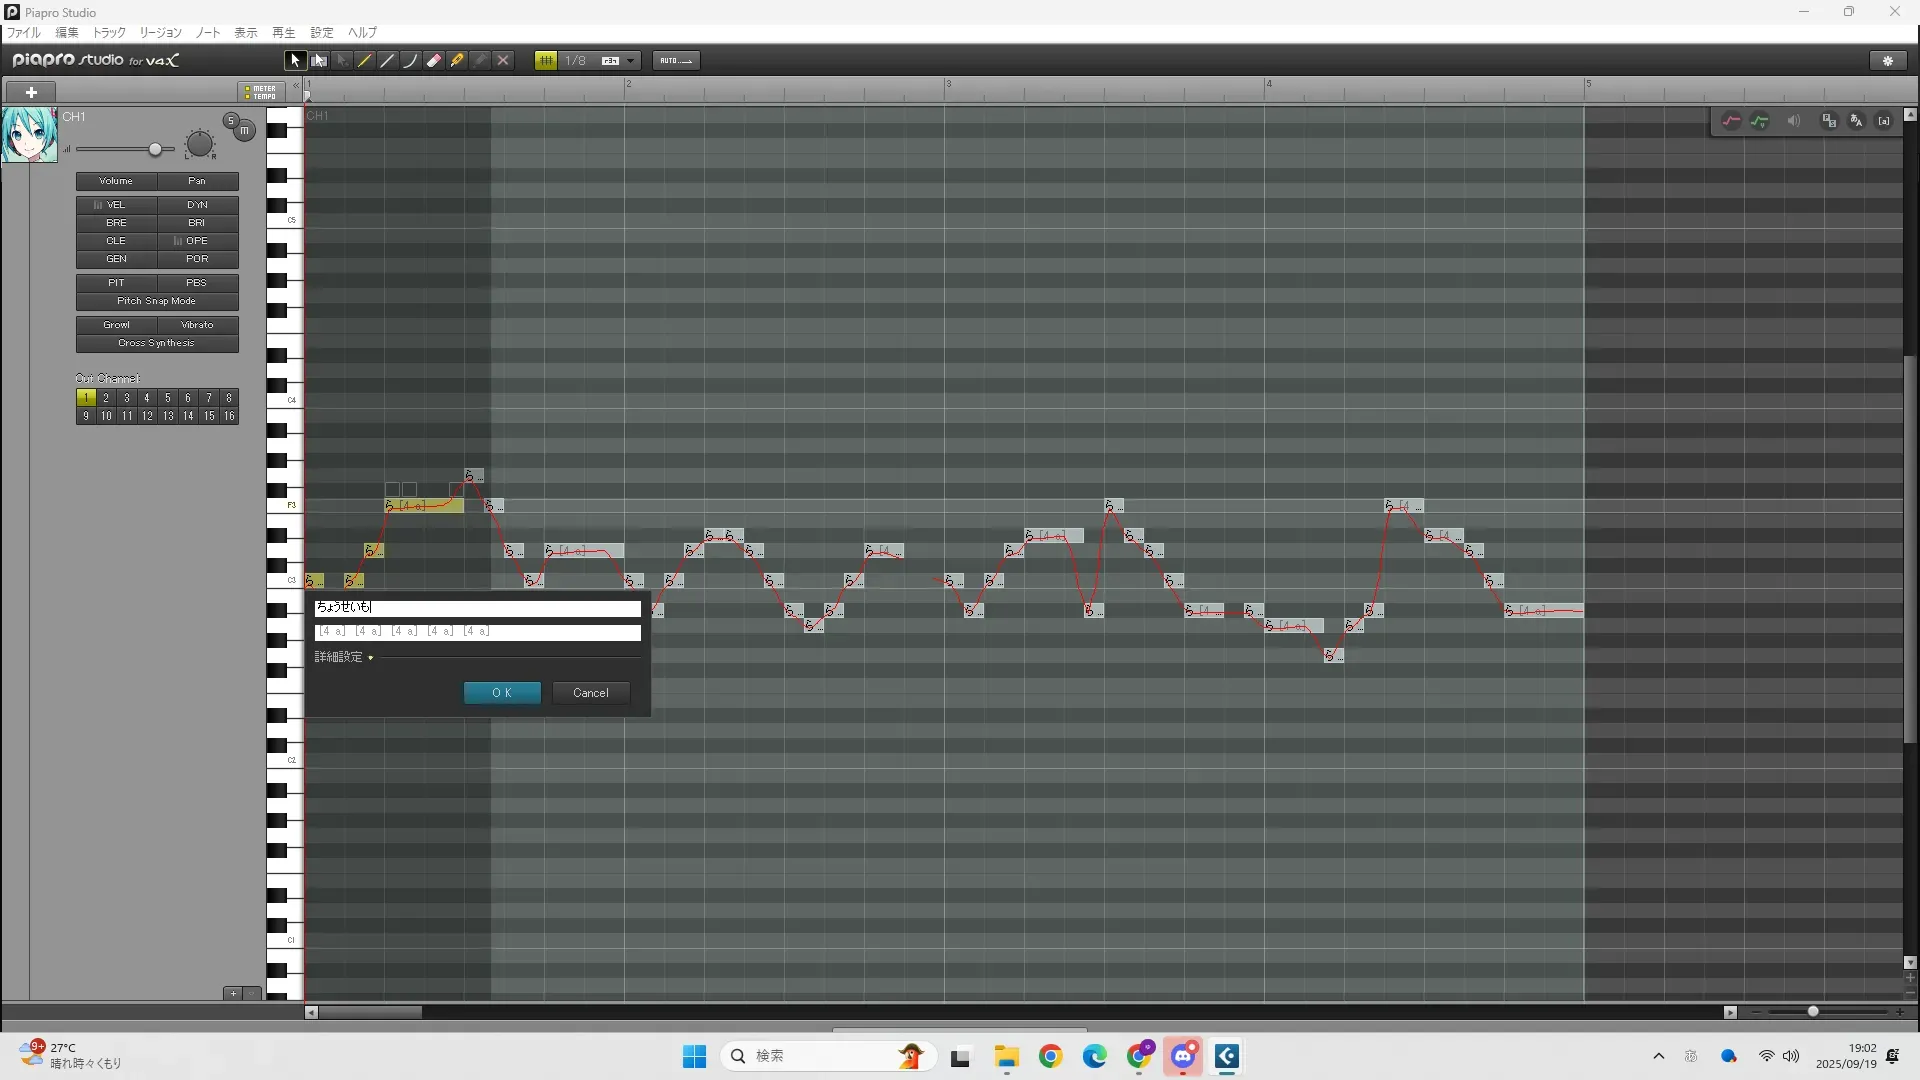
Task: Open the トラック menu
Action: [109, 33]
